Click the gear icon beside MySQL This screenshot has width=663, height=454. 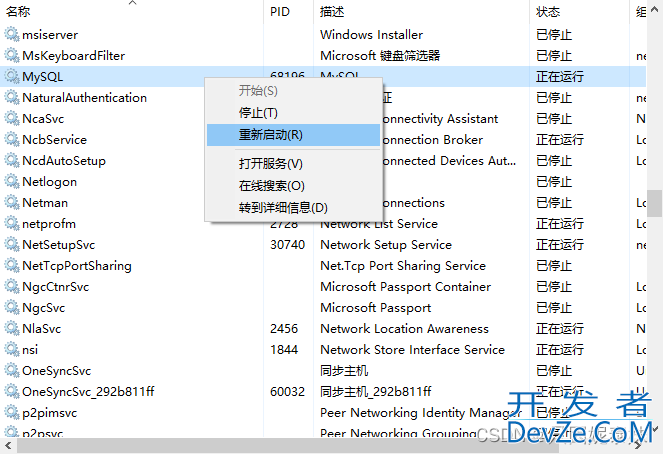pos(11,77)
